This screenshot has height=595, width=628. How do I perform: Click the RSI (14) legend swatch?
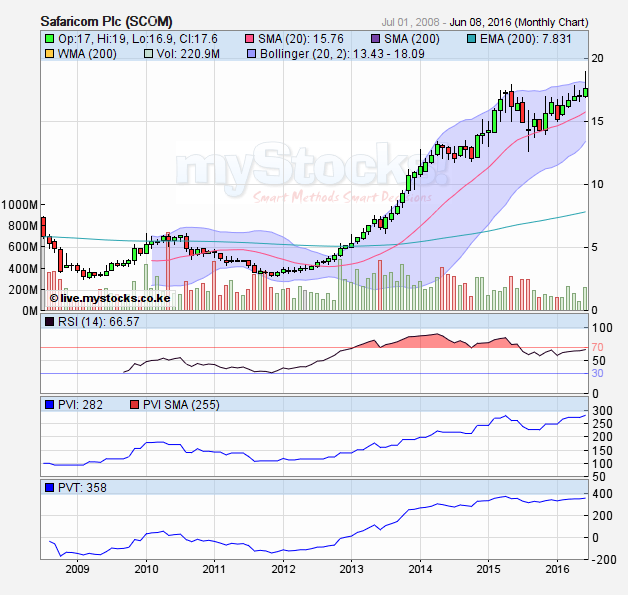coord(49,321)
